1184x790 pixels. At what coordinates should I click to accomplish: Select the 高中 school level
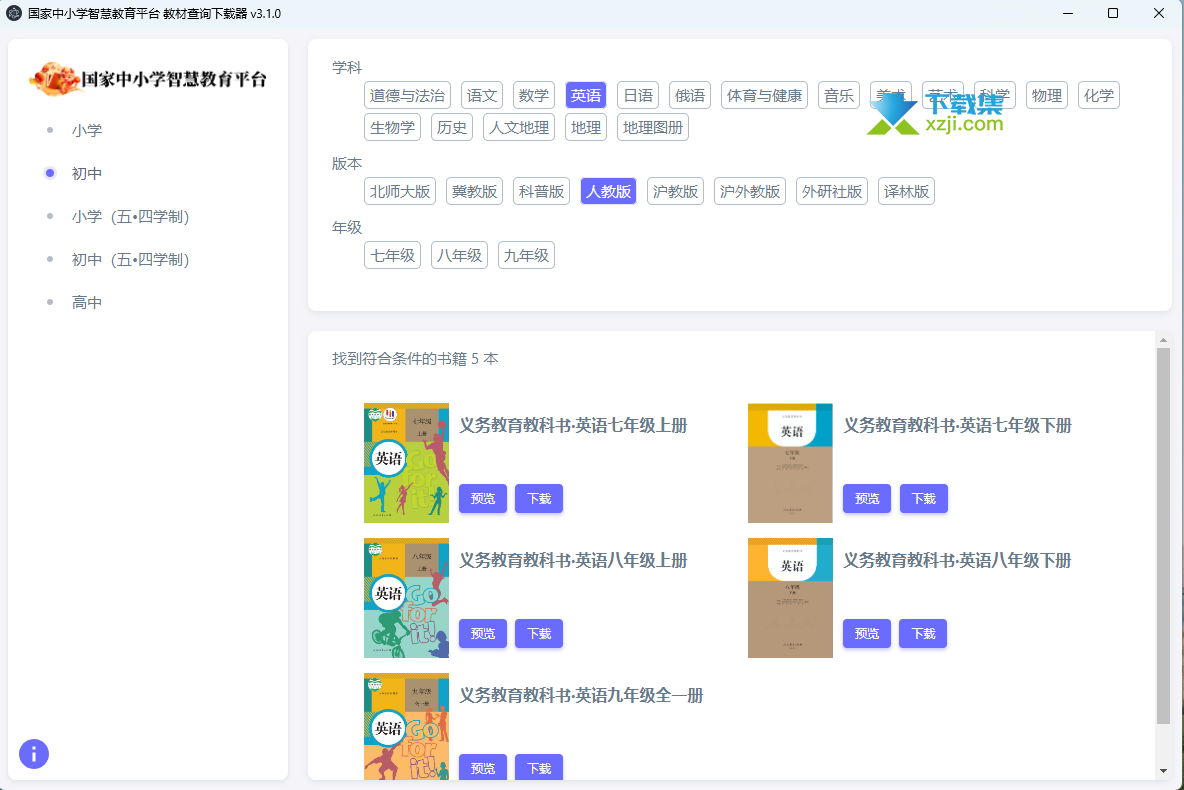(86, 302)
